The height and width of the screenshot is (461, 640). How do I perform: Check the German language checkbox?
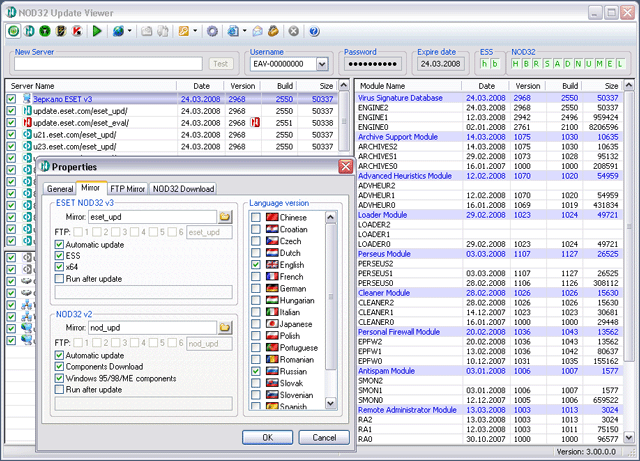[x=256, y=288]
